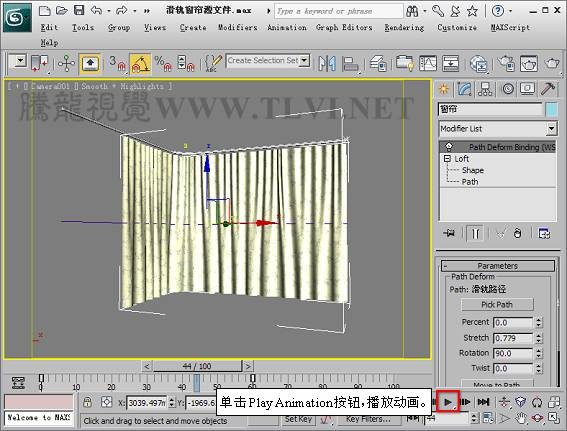Image resolution: width=567 pixels, height=431 pixels.
Task: Toggle 3D Snaps button
Action: [117, 63]
